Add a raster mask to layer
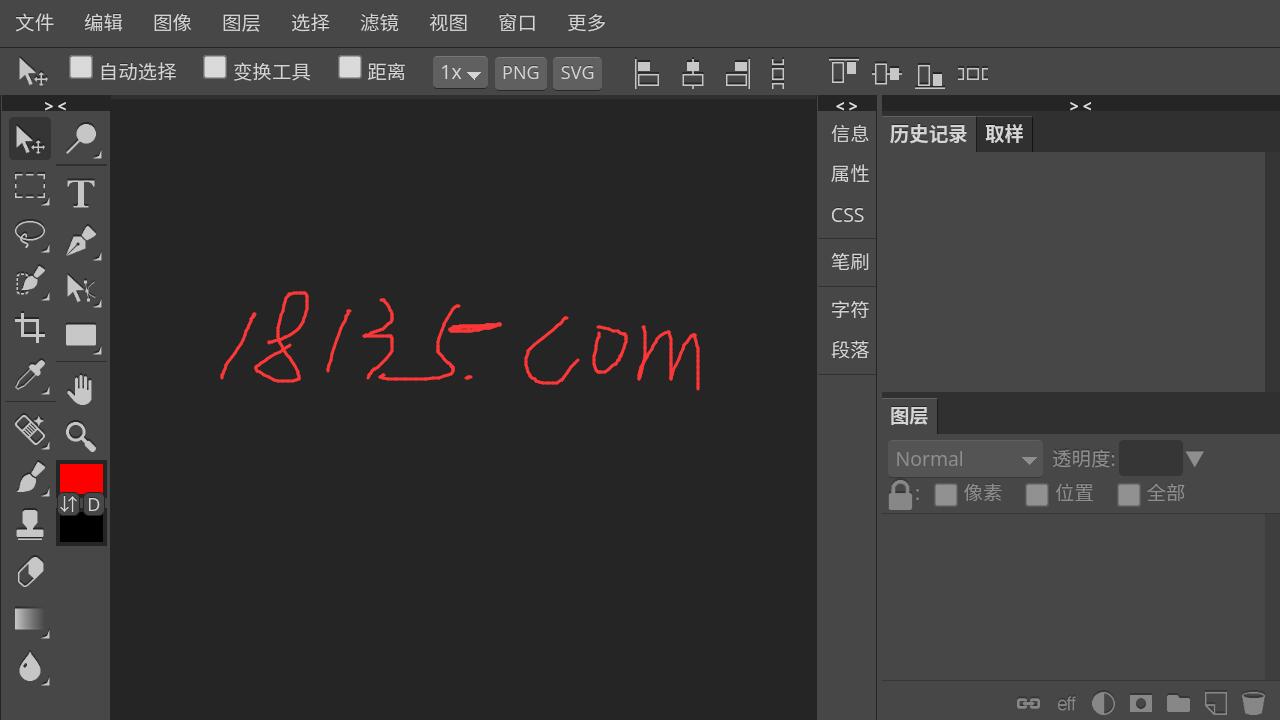 [x=1141, y=704]
